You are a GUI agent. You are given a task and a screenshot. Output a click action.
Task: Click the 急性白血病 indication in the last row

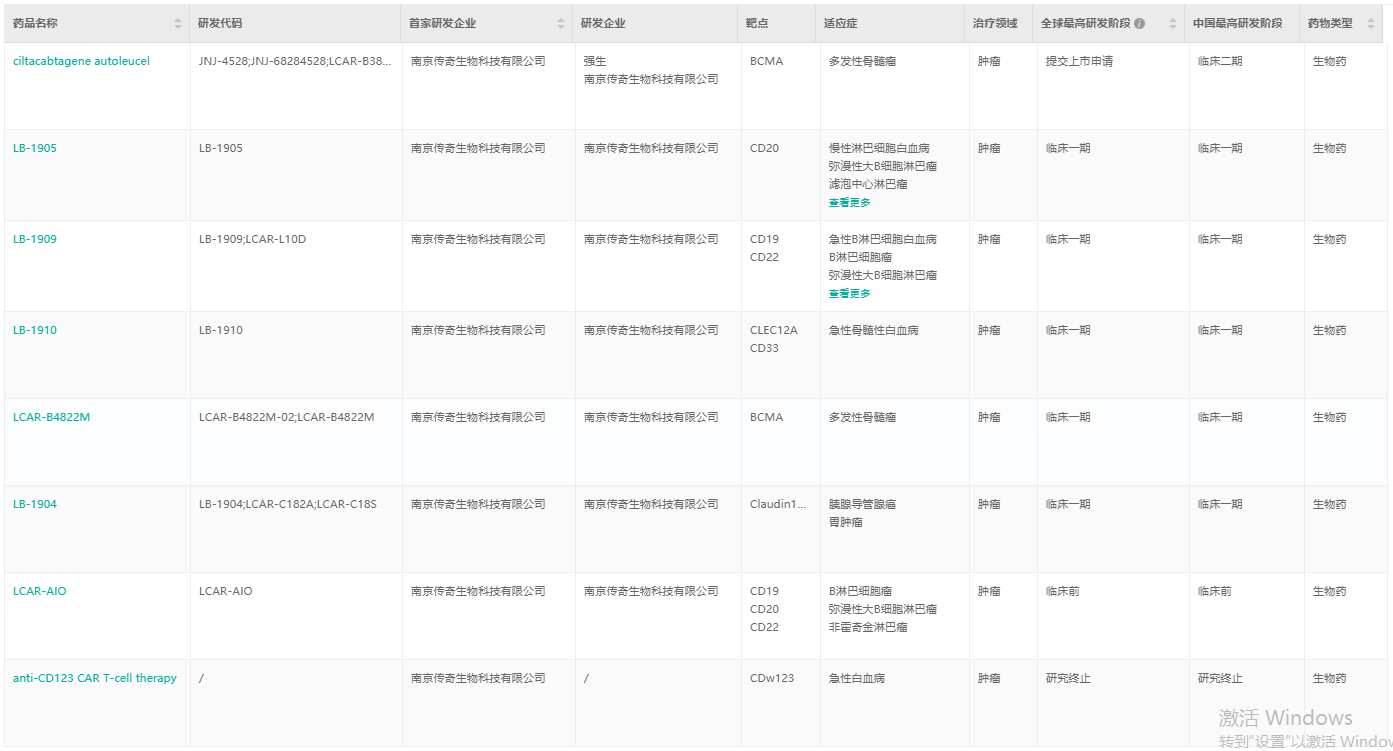tap(857, 678)
